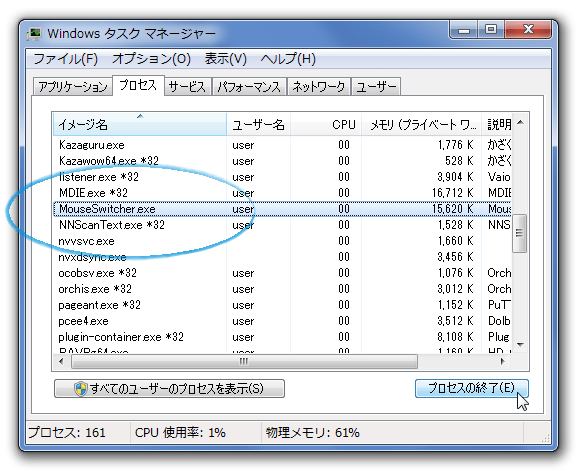The width and height of the screenshot is (581, 473).
Task: Select the プロセス tab
Action: click(x=138, y=85)
